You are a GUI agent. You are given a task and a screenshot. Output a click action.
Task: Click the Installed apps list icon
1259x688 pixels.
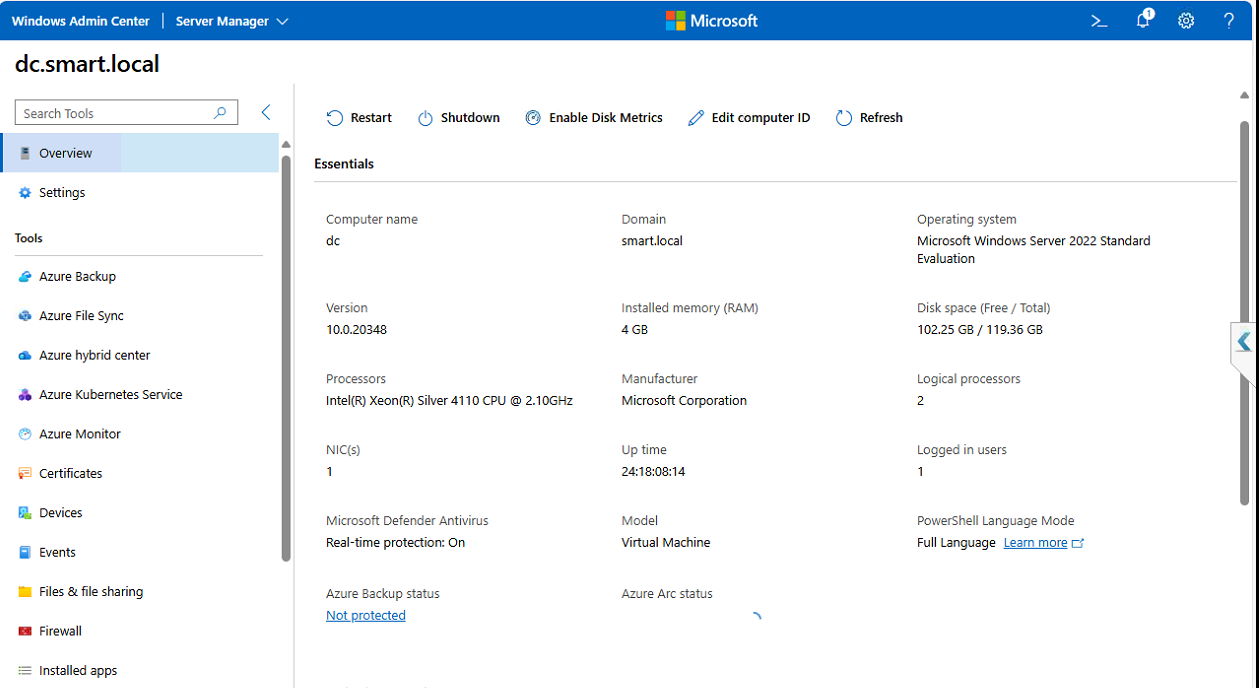(25, 671)
